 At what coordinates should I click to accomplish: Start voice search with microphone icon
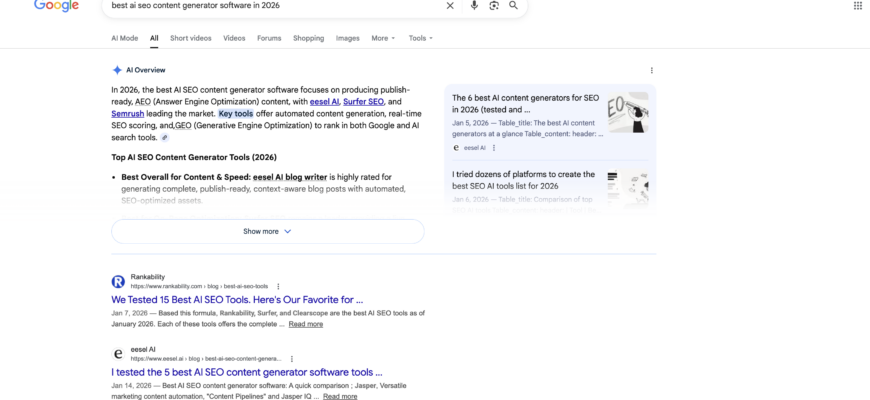[474, 6]
